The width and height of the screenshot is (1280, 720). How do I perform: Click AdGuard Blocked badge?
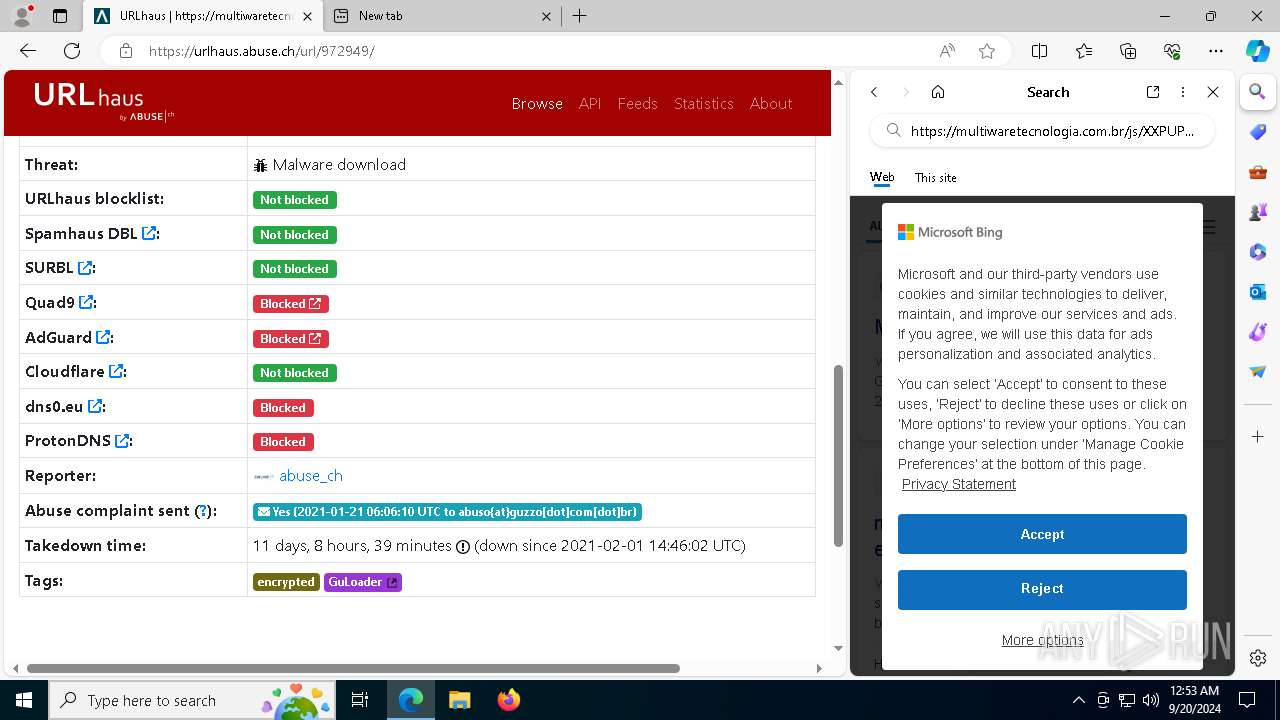coord(291,339)
